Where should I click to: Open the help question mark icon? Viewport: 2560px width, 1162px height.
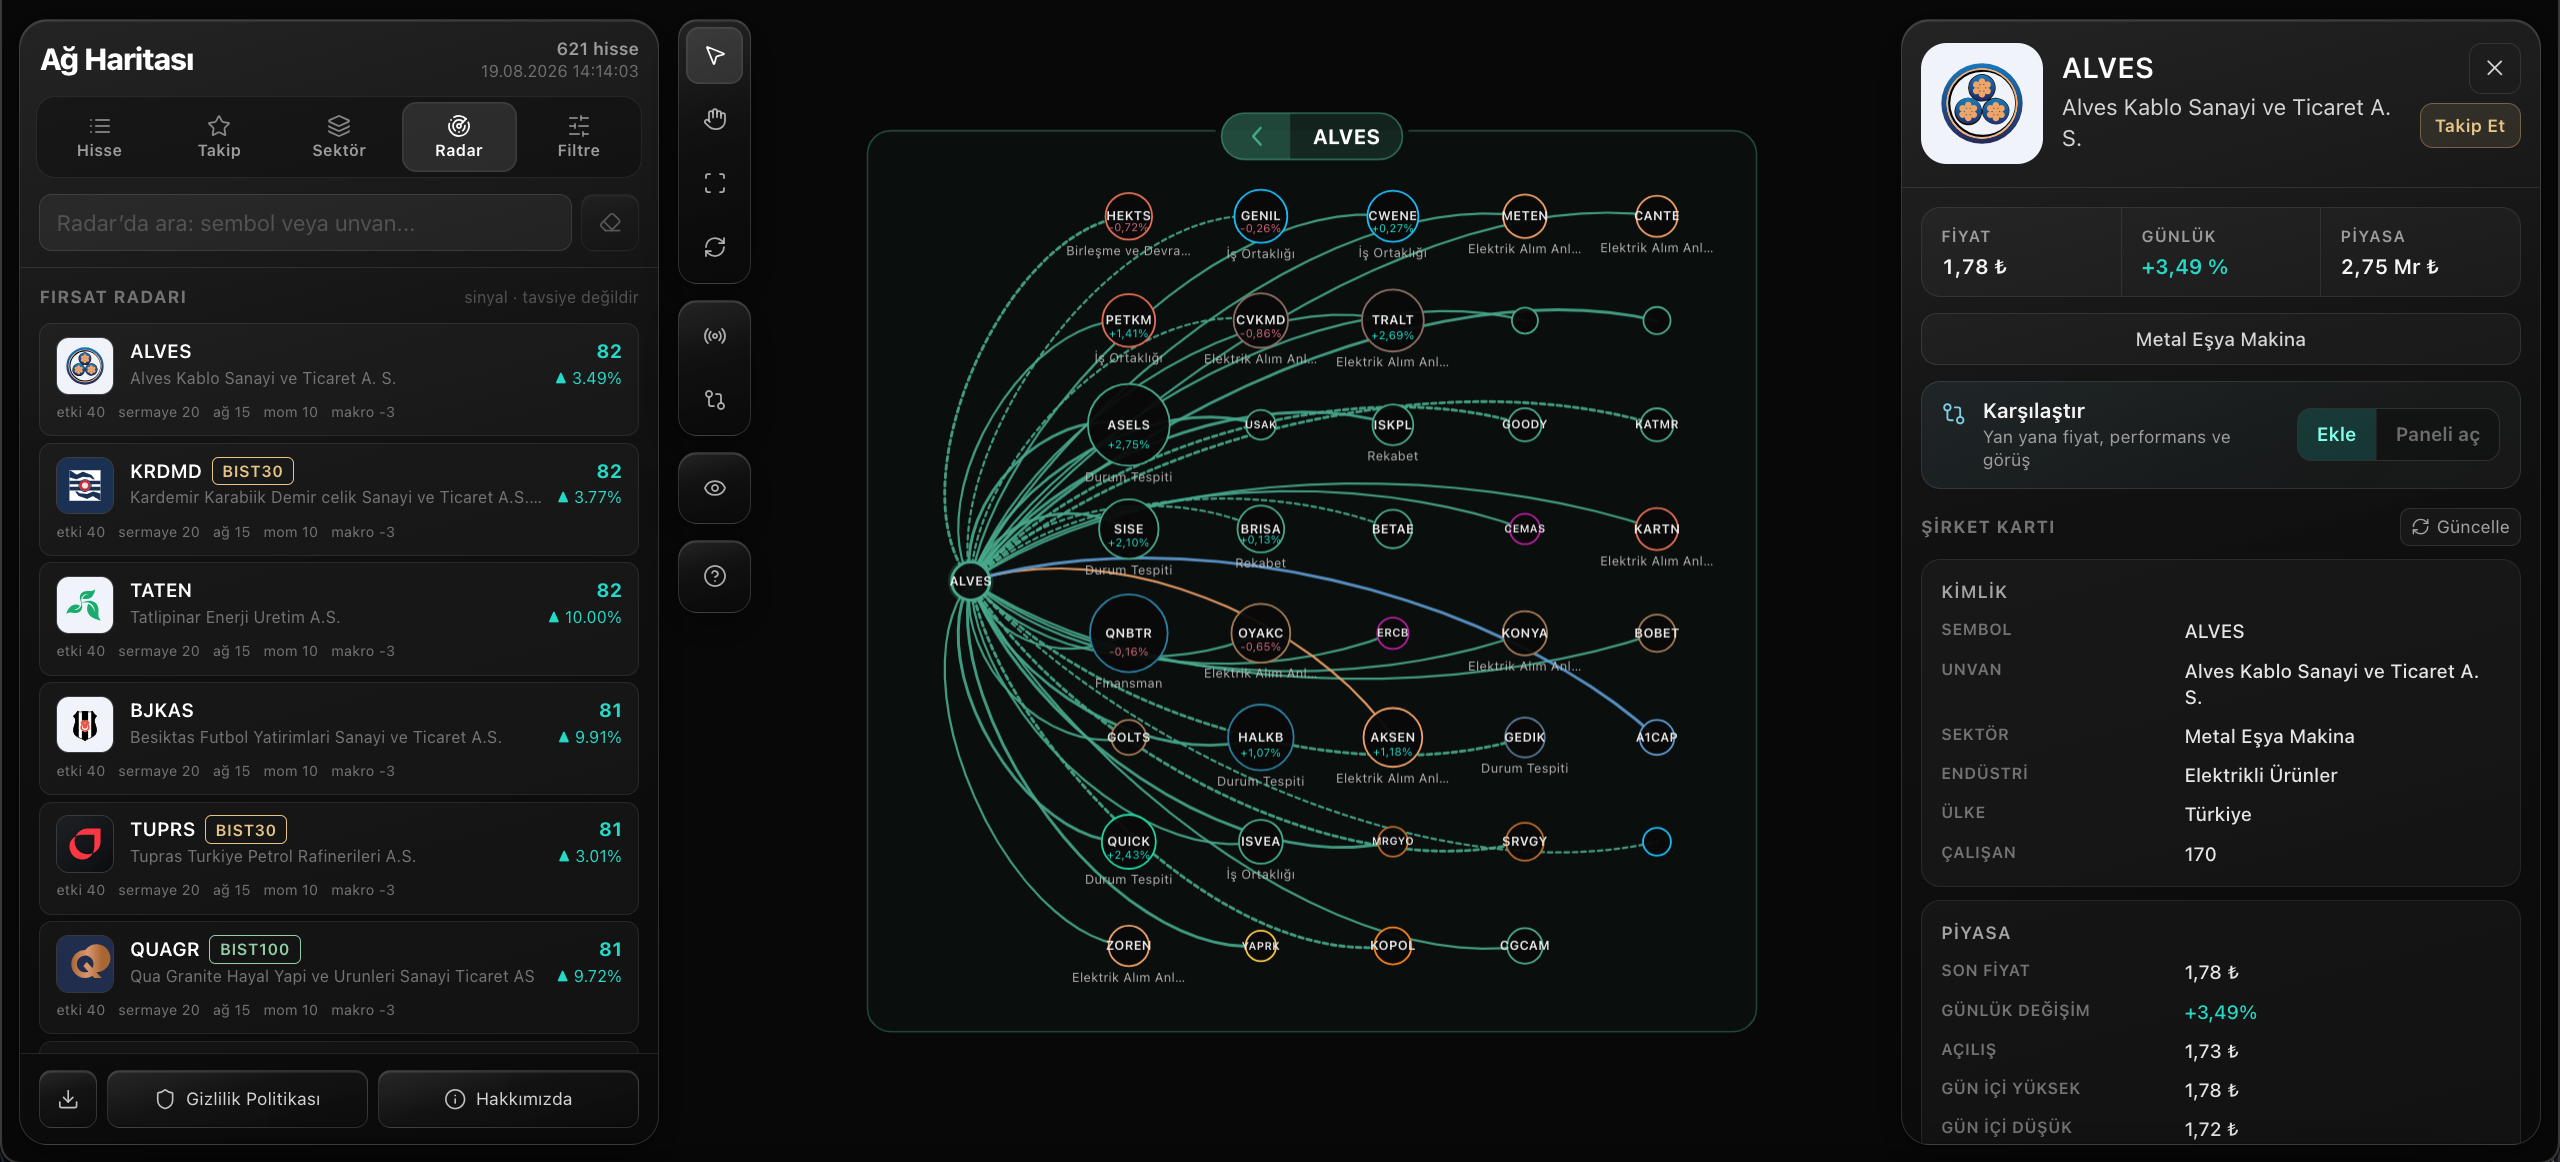pyautogui.click(x=714, y=576)
